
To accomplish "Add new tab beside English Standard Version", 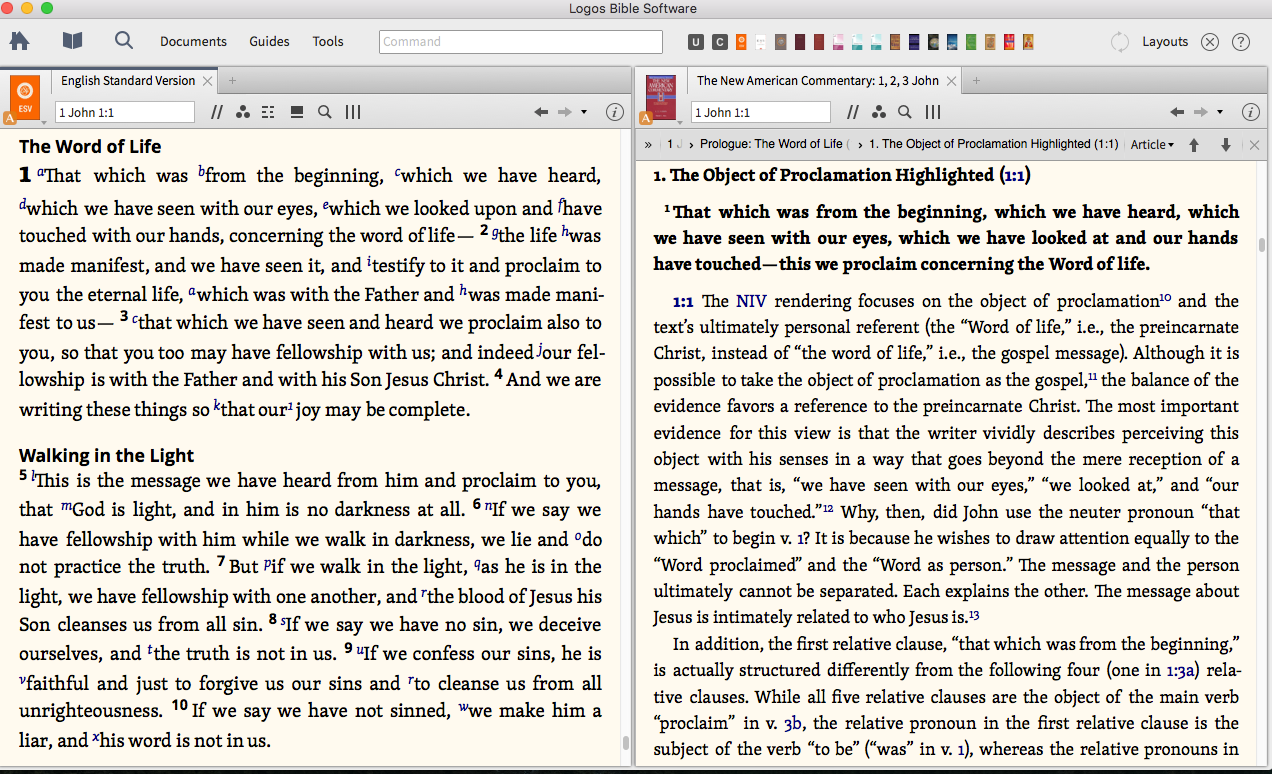I will point(233,81).
